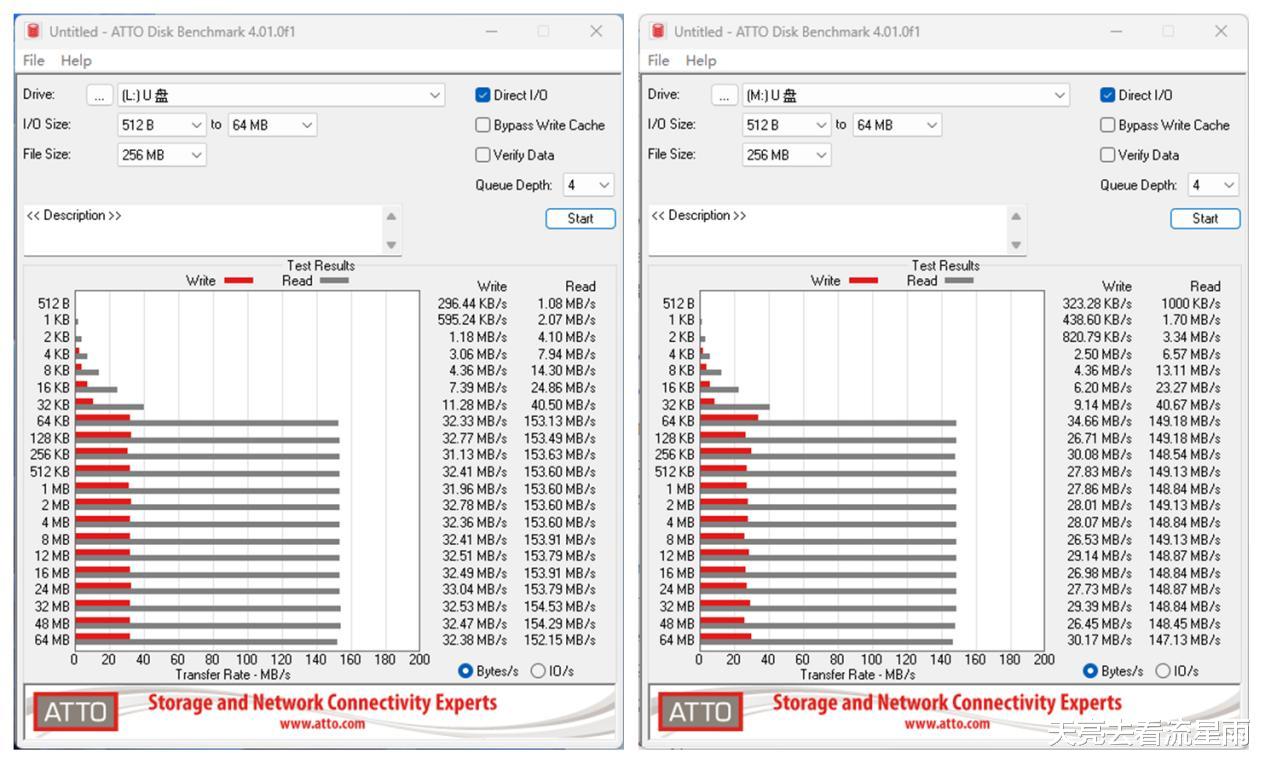1265x765 pixels.
Task: Open the Queue Depth dropdown in the L: drive window
Action: pyautogui.click(x=589, y=185)
